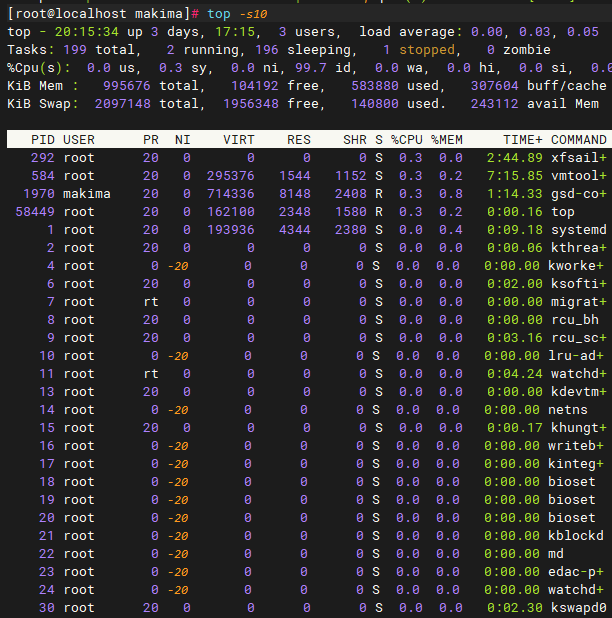
Task: Click the user makima in PID 1970 row
Action: (87, 194)
